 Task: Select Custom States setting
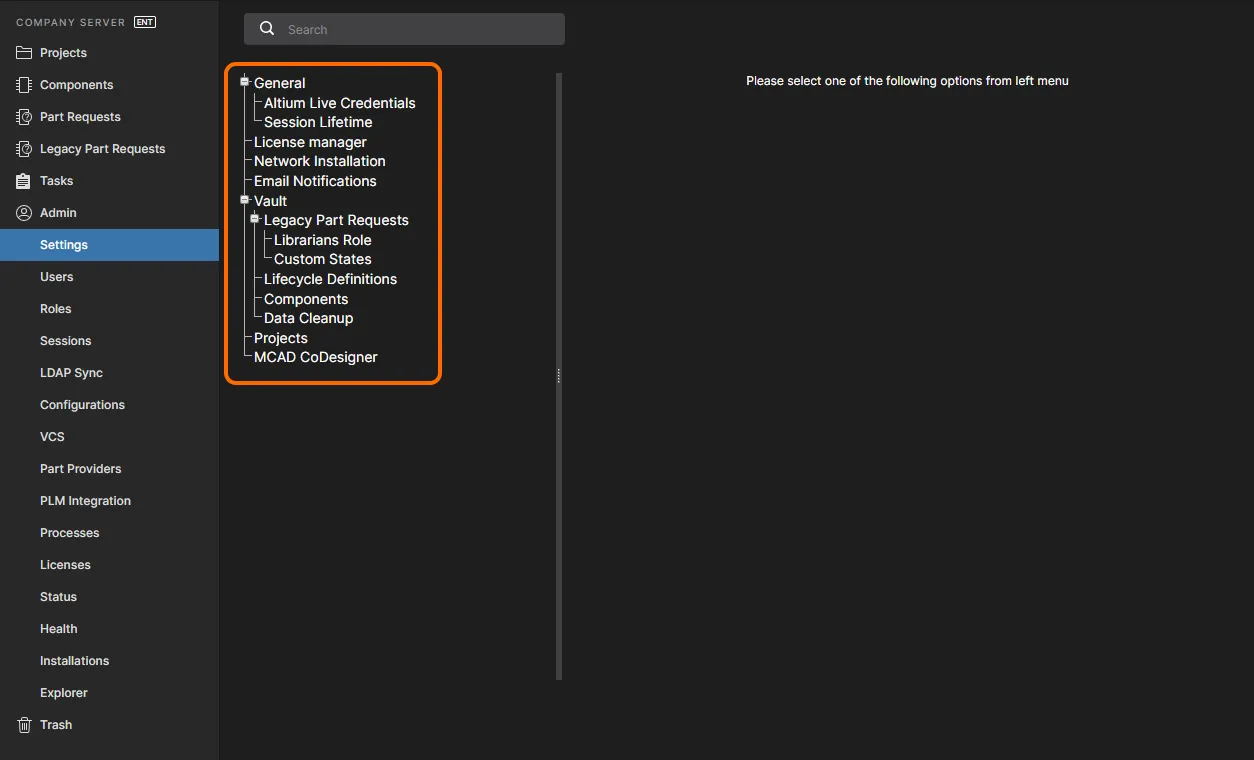(x=322, y=259)
